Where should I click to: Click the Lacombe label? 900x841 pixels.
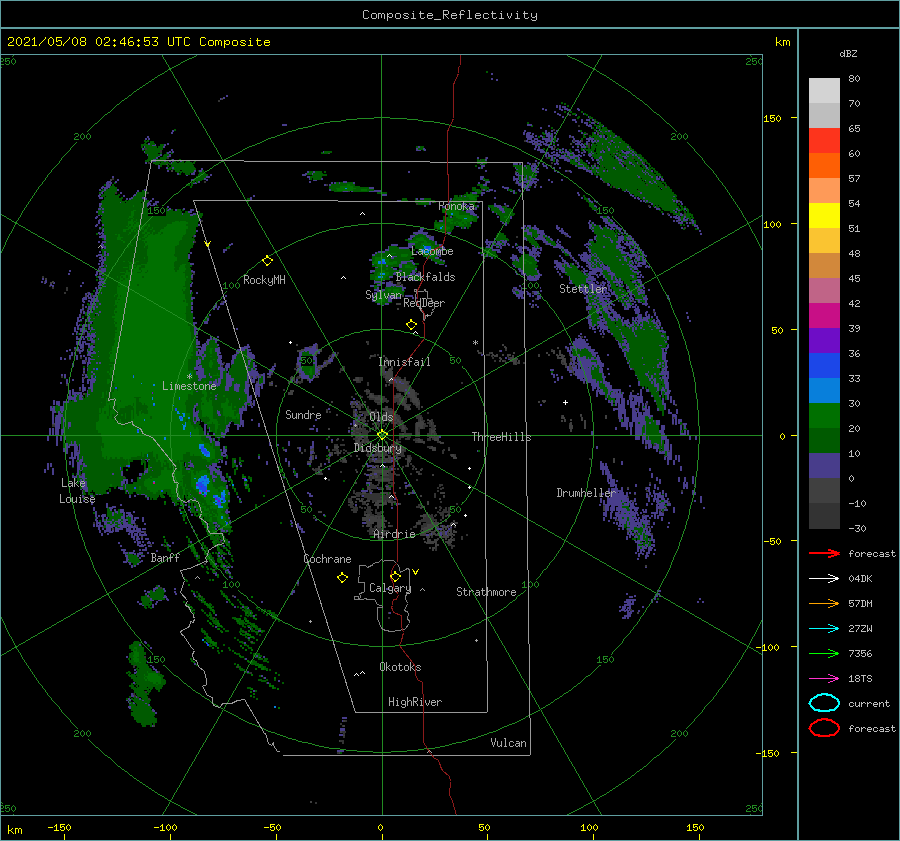(432, 251)
